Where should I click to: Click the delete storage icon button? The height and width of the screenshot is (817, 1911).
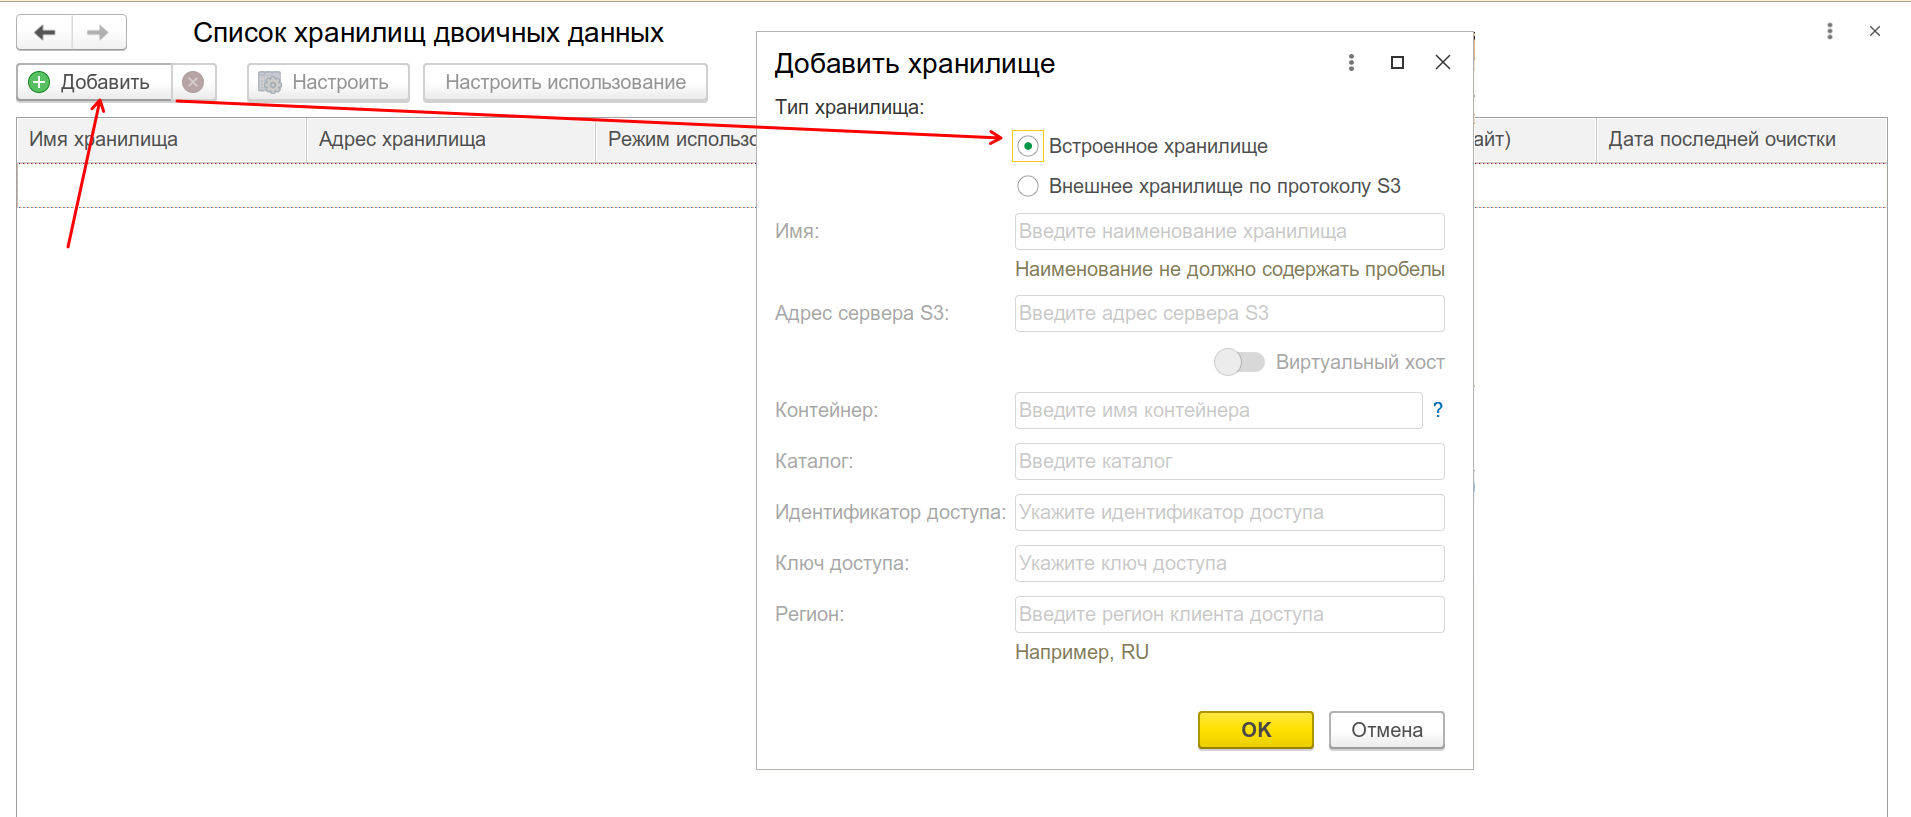tap(193, 82)
